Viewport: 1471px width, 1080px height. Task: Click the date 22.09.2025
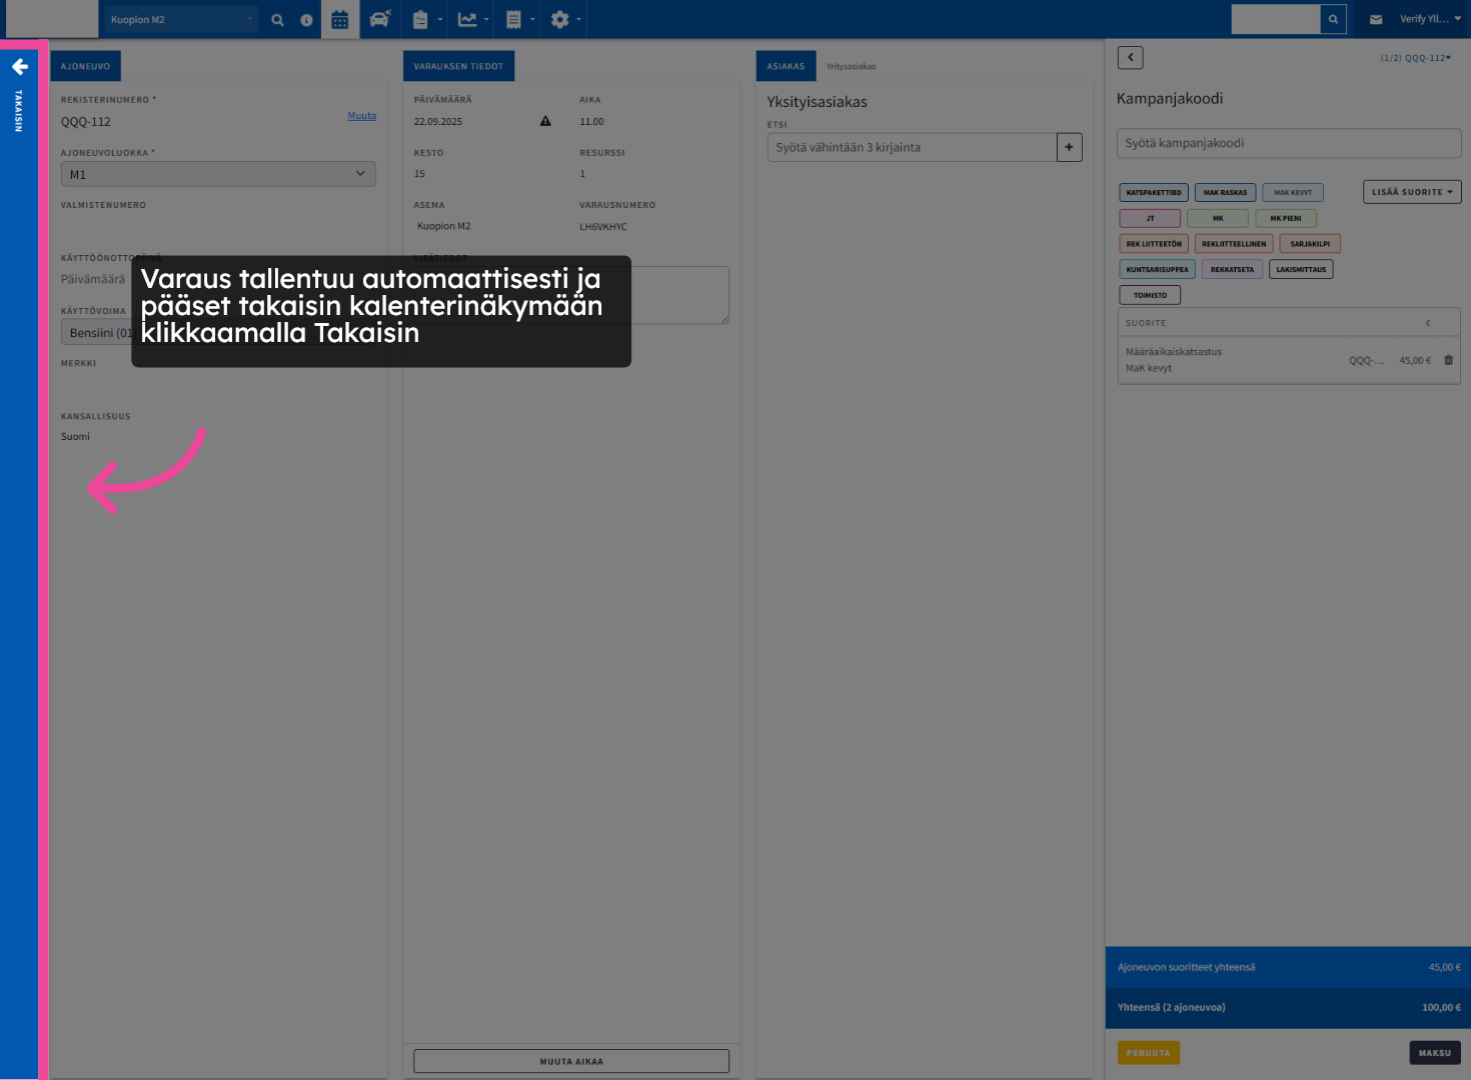click(438, 122)
